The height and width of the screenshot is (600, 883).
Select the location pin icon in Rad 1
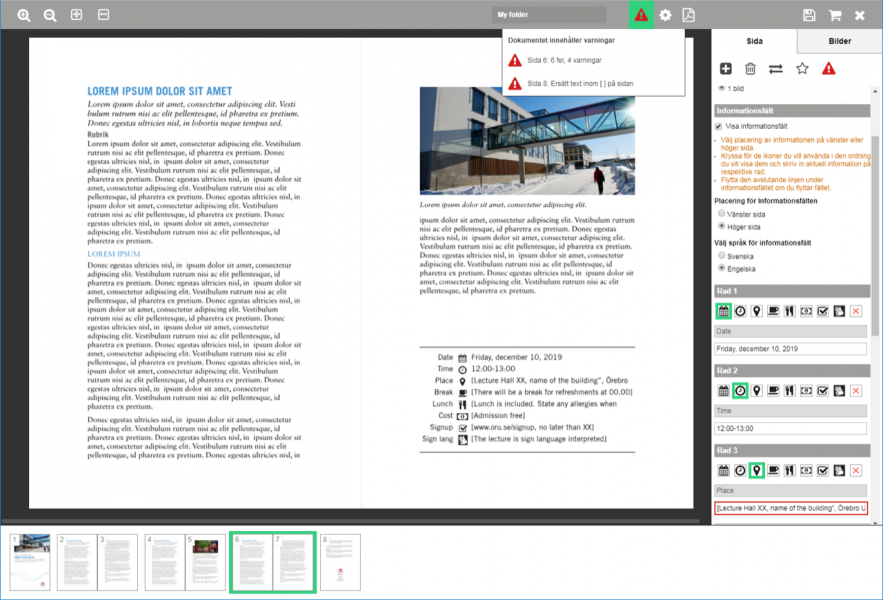[x=756, y=311]
